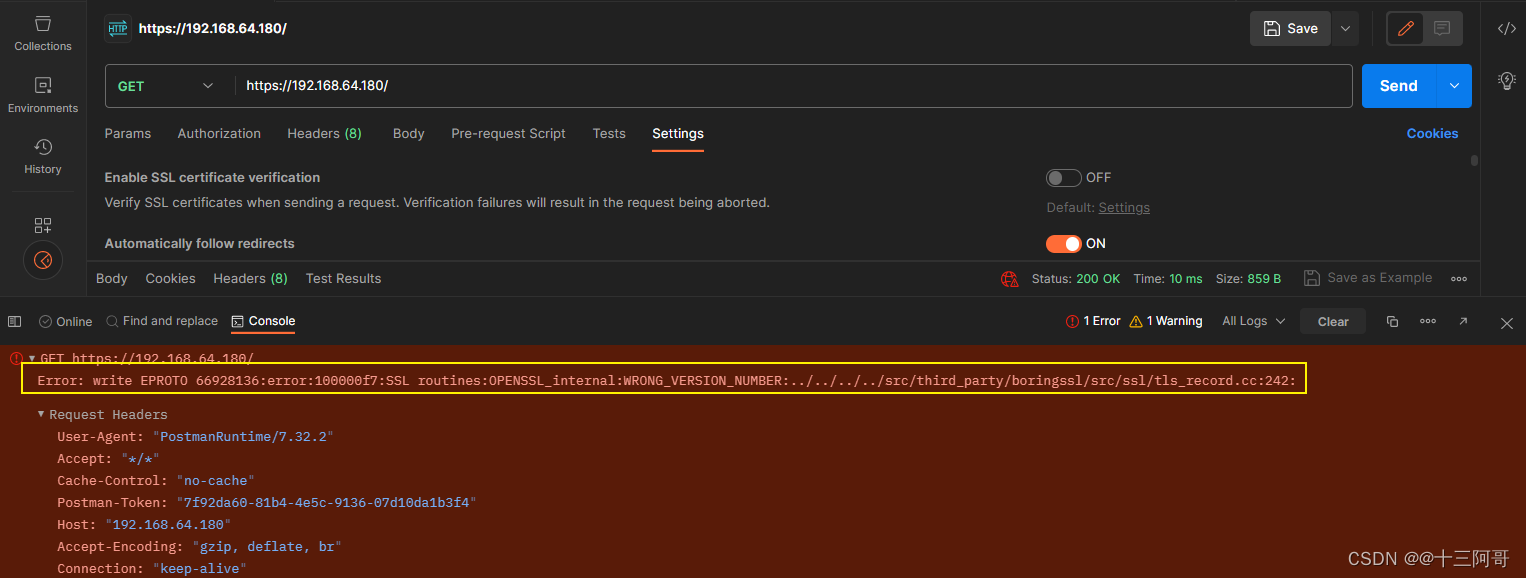Open the comments icon next to pencil
The width and height of the screenshot is (1526, 578).
tap(1442, 28)
